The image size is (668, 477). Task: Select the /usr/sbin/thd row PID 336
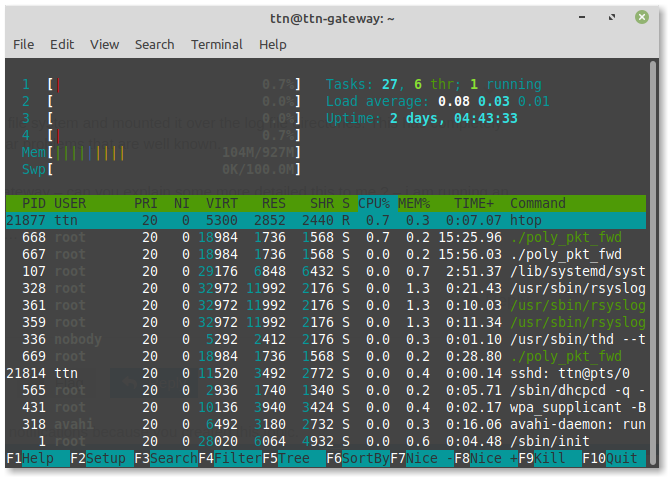(326, 339)
